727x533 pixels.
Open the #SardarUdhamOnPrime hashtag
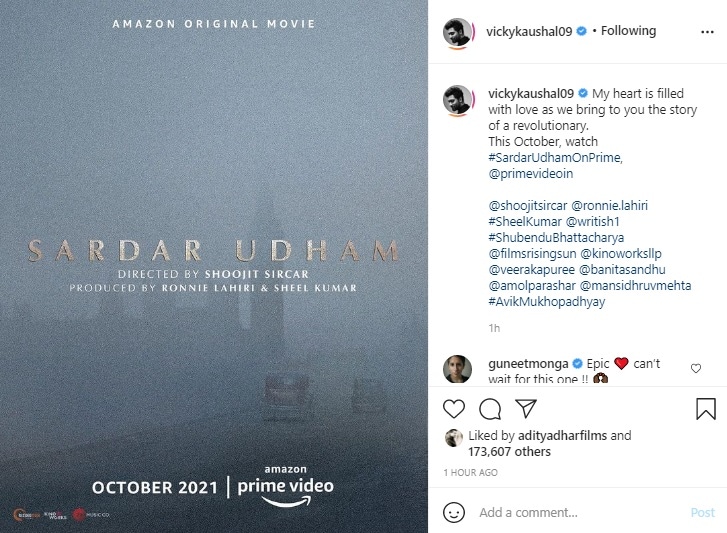(554, 158)
